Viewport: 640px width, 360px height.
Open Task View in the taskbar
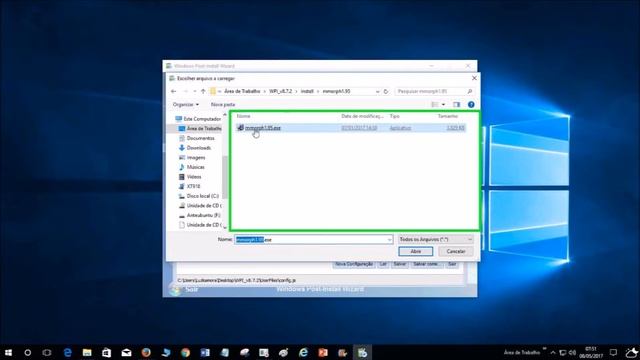(47, 352)
